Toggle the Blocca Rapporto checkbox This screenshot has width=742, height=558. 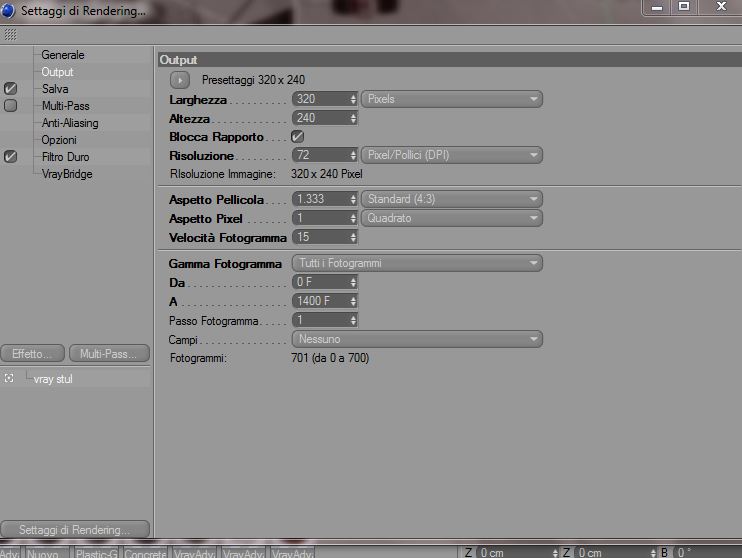(298, 137)
